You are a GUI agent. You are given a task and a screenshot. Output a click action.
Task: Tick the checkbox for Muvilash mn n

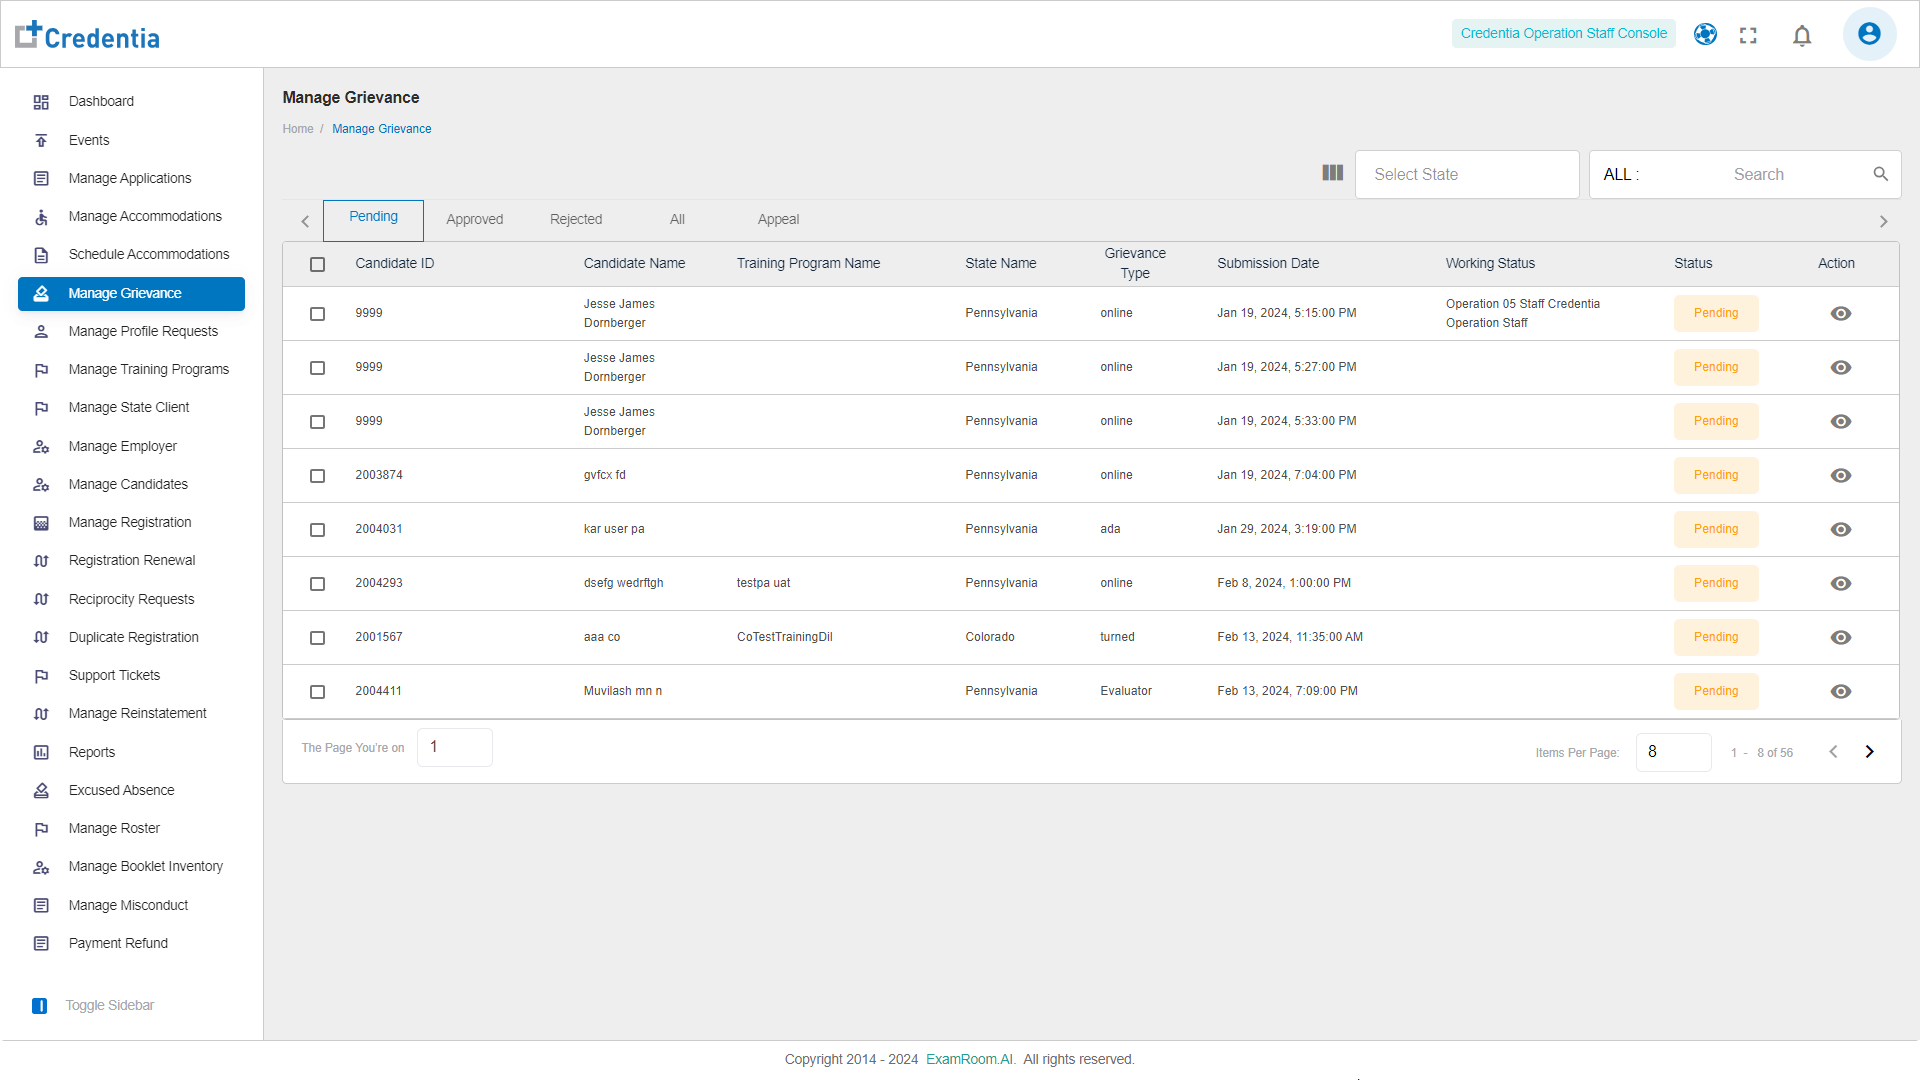317,692
